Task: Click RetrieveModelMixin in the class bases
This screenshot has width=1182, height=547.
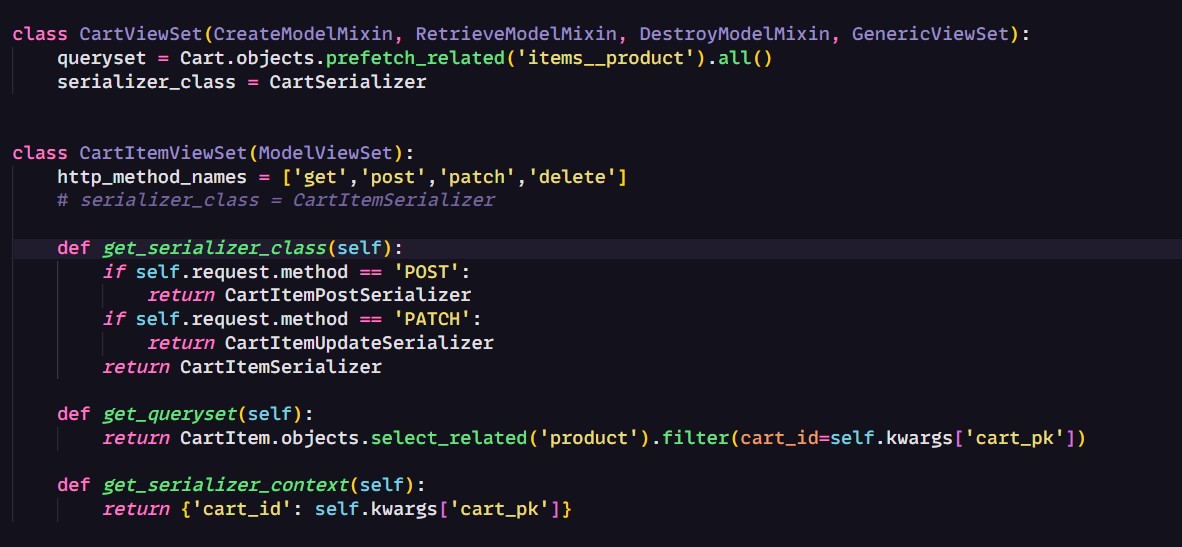Action: click(516, 34)
